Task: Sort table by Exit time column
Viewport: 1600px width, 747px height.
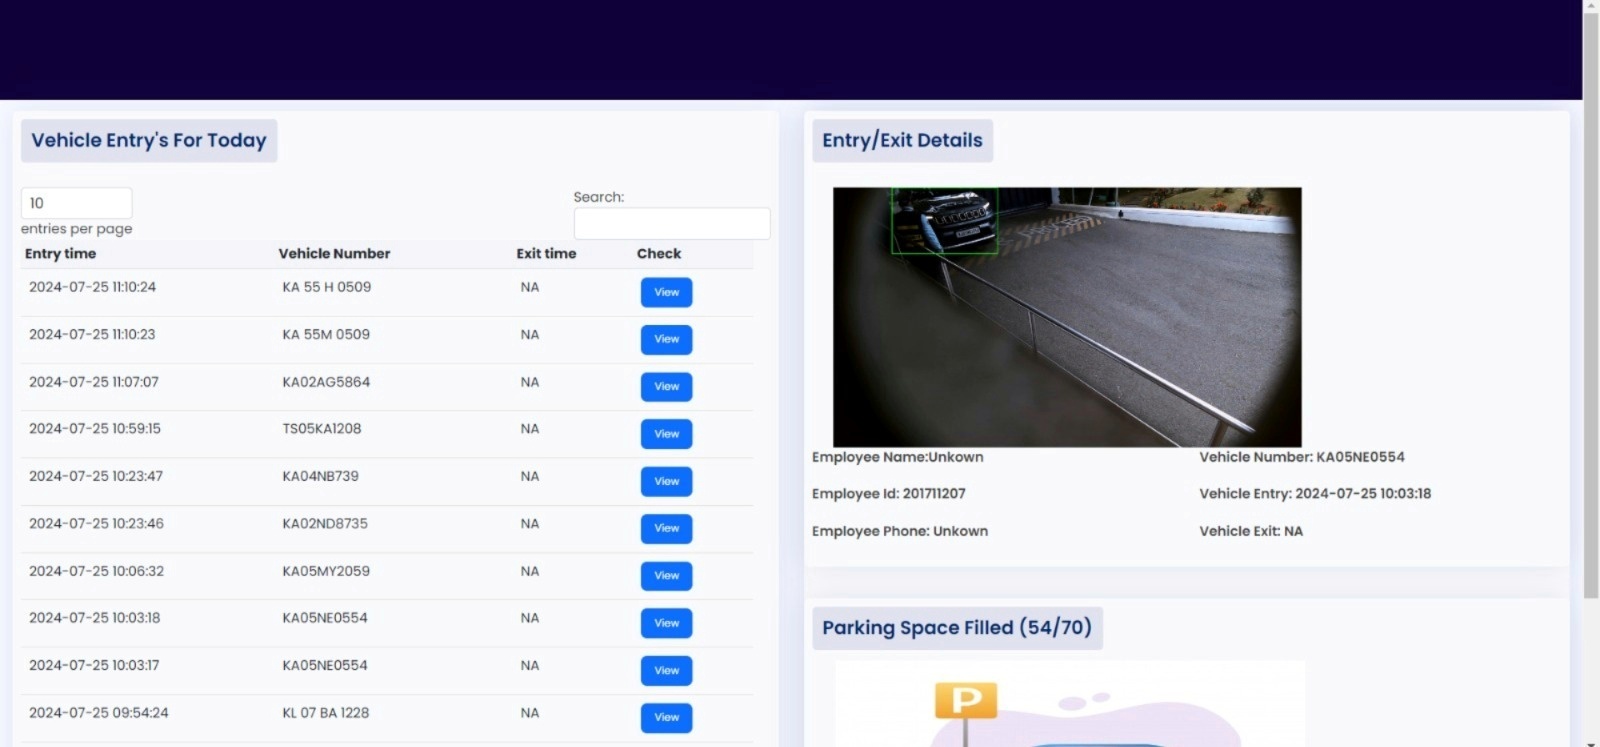Action: tap(546, 254)
